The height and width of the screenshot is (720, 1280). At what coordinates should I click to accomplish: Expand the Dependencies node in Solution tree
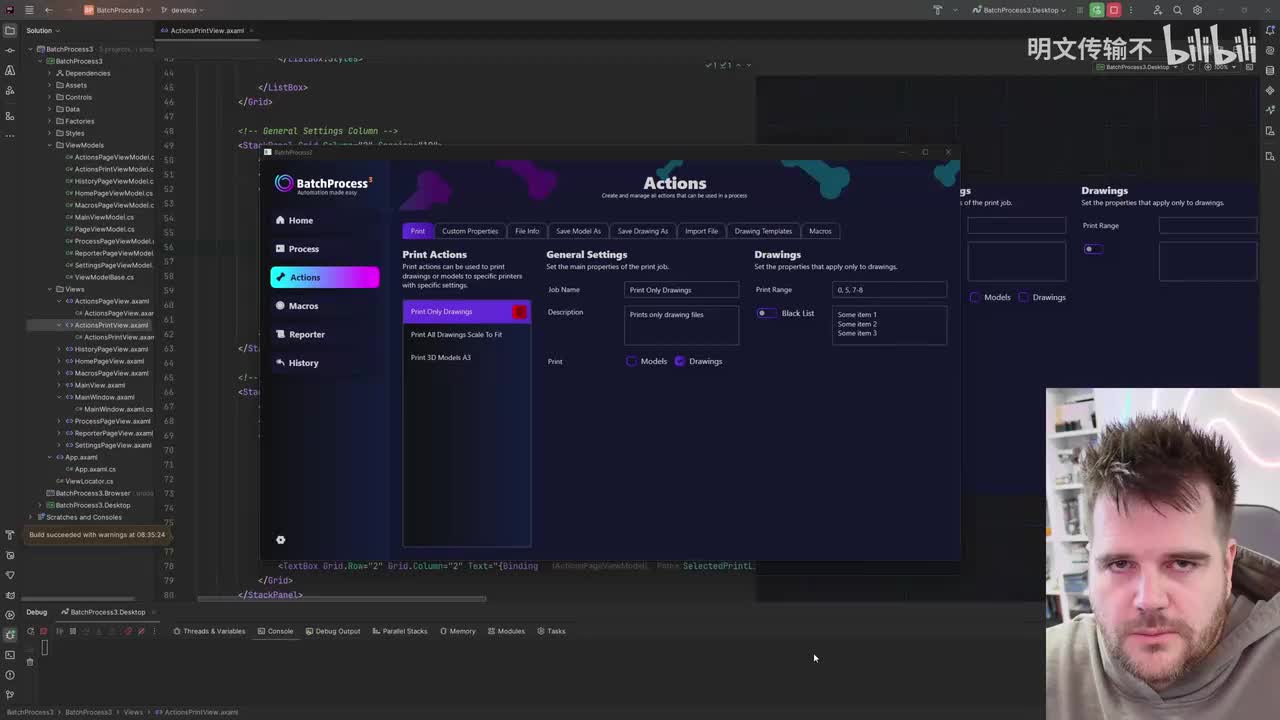[x=49, y=73]
